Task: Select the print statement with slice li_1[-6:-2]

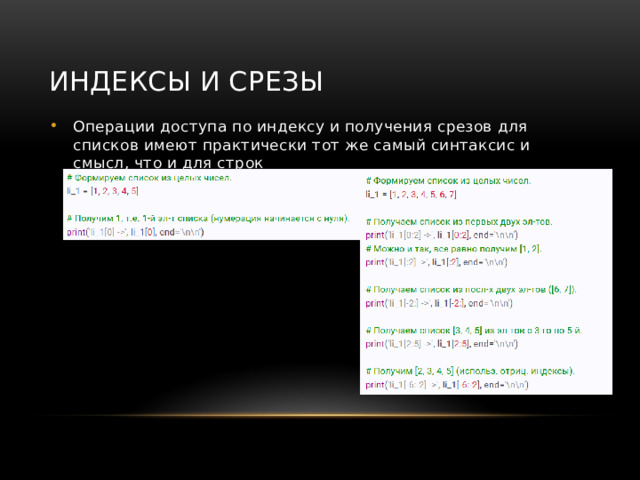Action: (447, 384)
